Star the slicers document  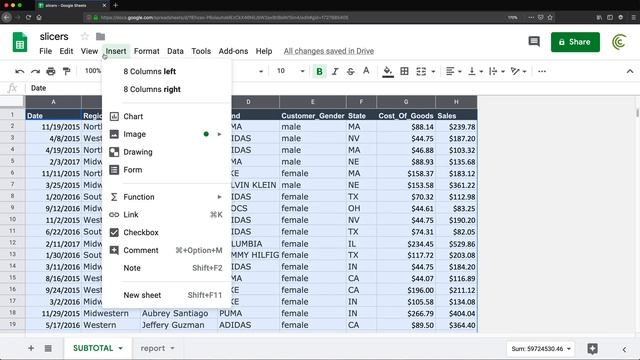pos(84,36)
